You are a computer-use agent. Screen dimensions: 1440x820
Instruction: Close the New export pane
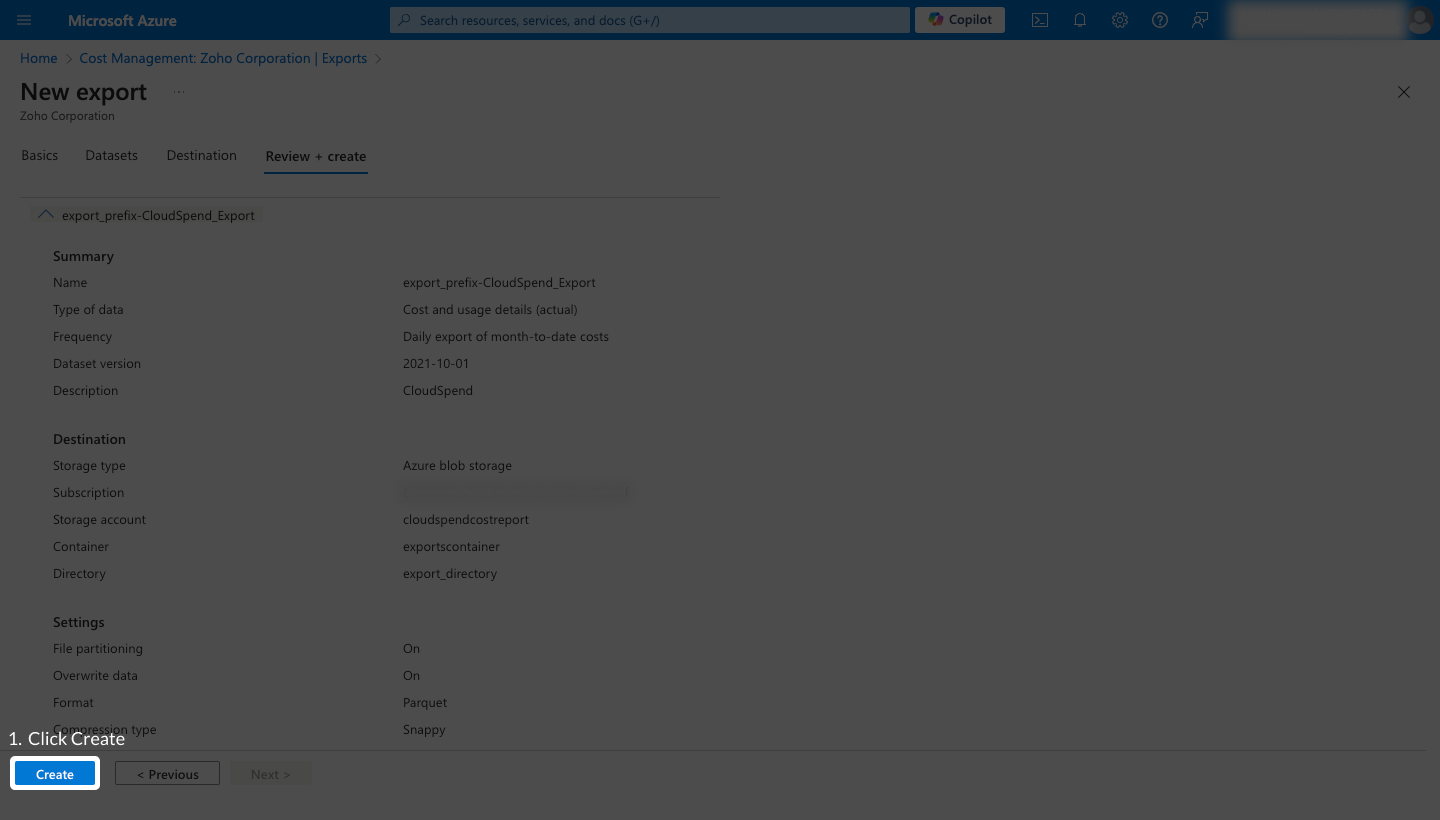point(1404,92)
